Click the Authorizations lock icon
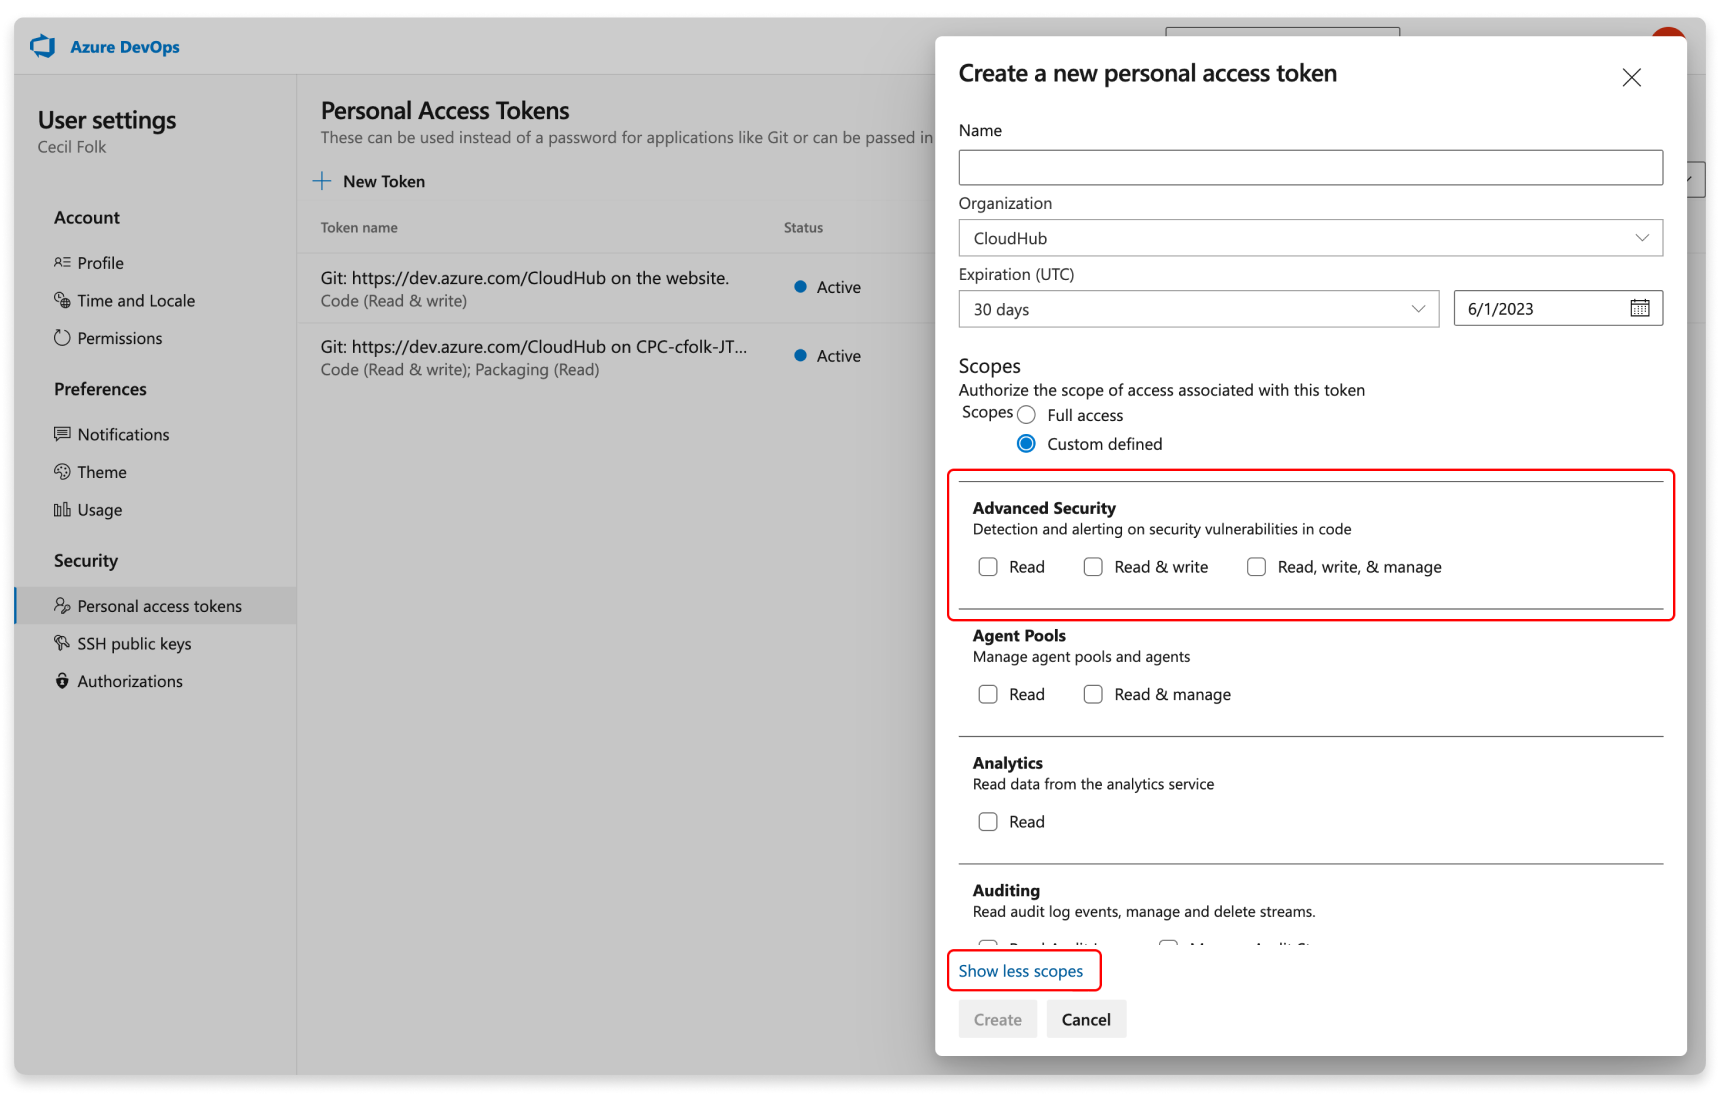Screen dimensions: 1720x1096 pyautogui.click(x=62, y=681)
